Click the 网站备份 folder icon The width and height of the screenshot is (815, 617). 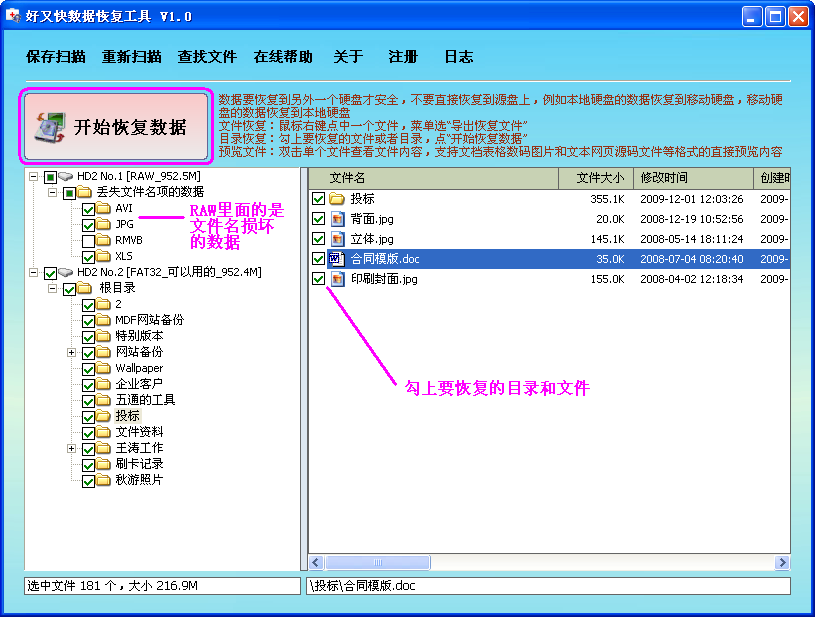pyautogui.click(x=103, y=352)
